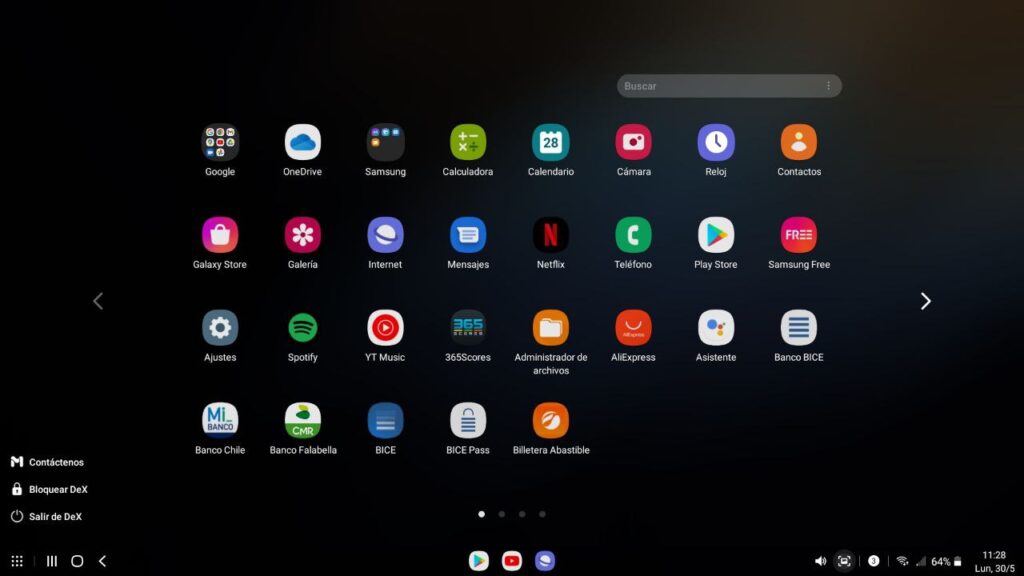Open the search bar overflow menu
This screenshot has height=576, width=1024.
pos(828,86)
